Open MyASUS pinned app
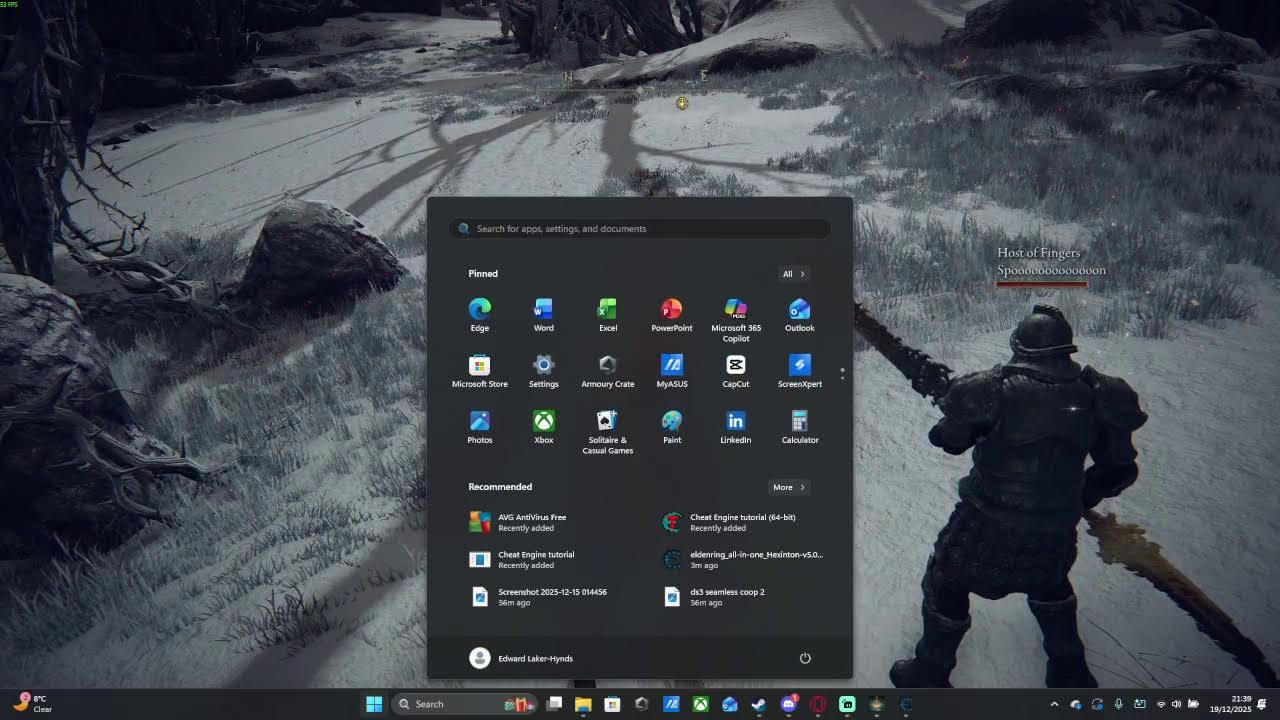This screenshot has width=1280, height=720. [x=672, y=370]
